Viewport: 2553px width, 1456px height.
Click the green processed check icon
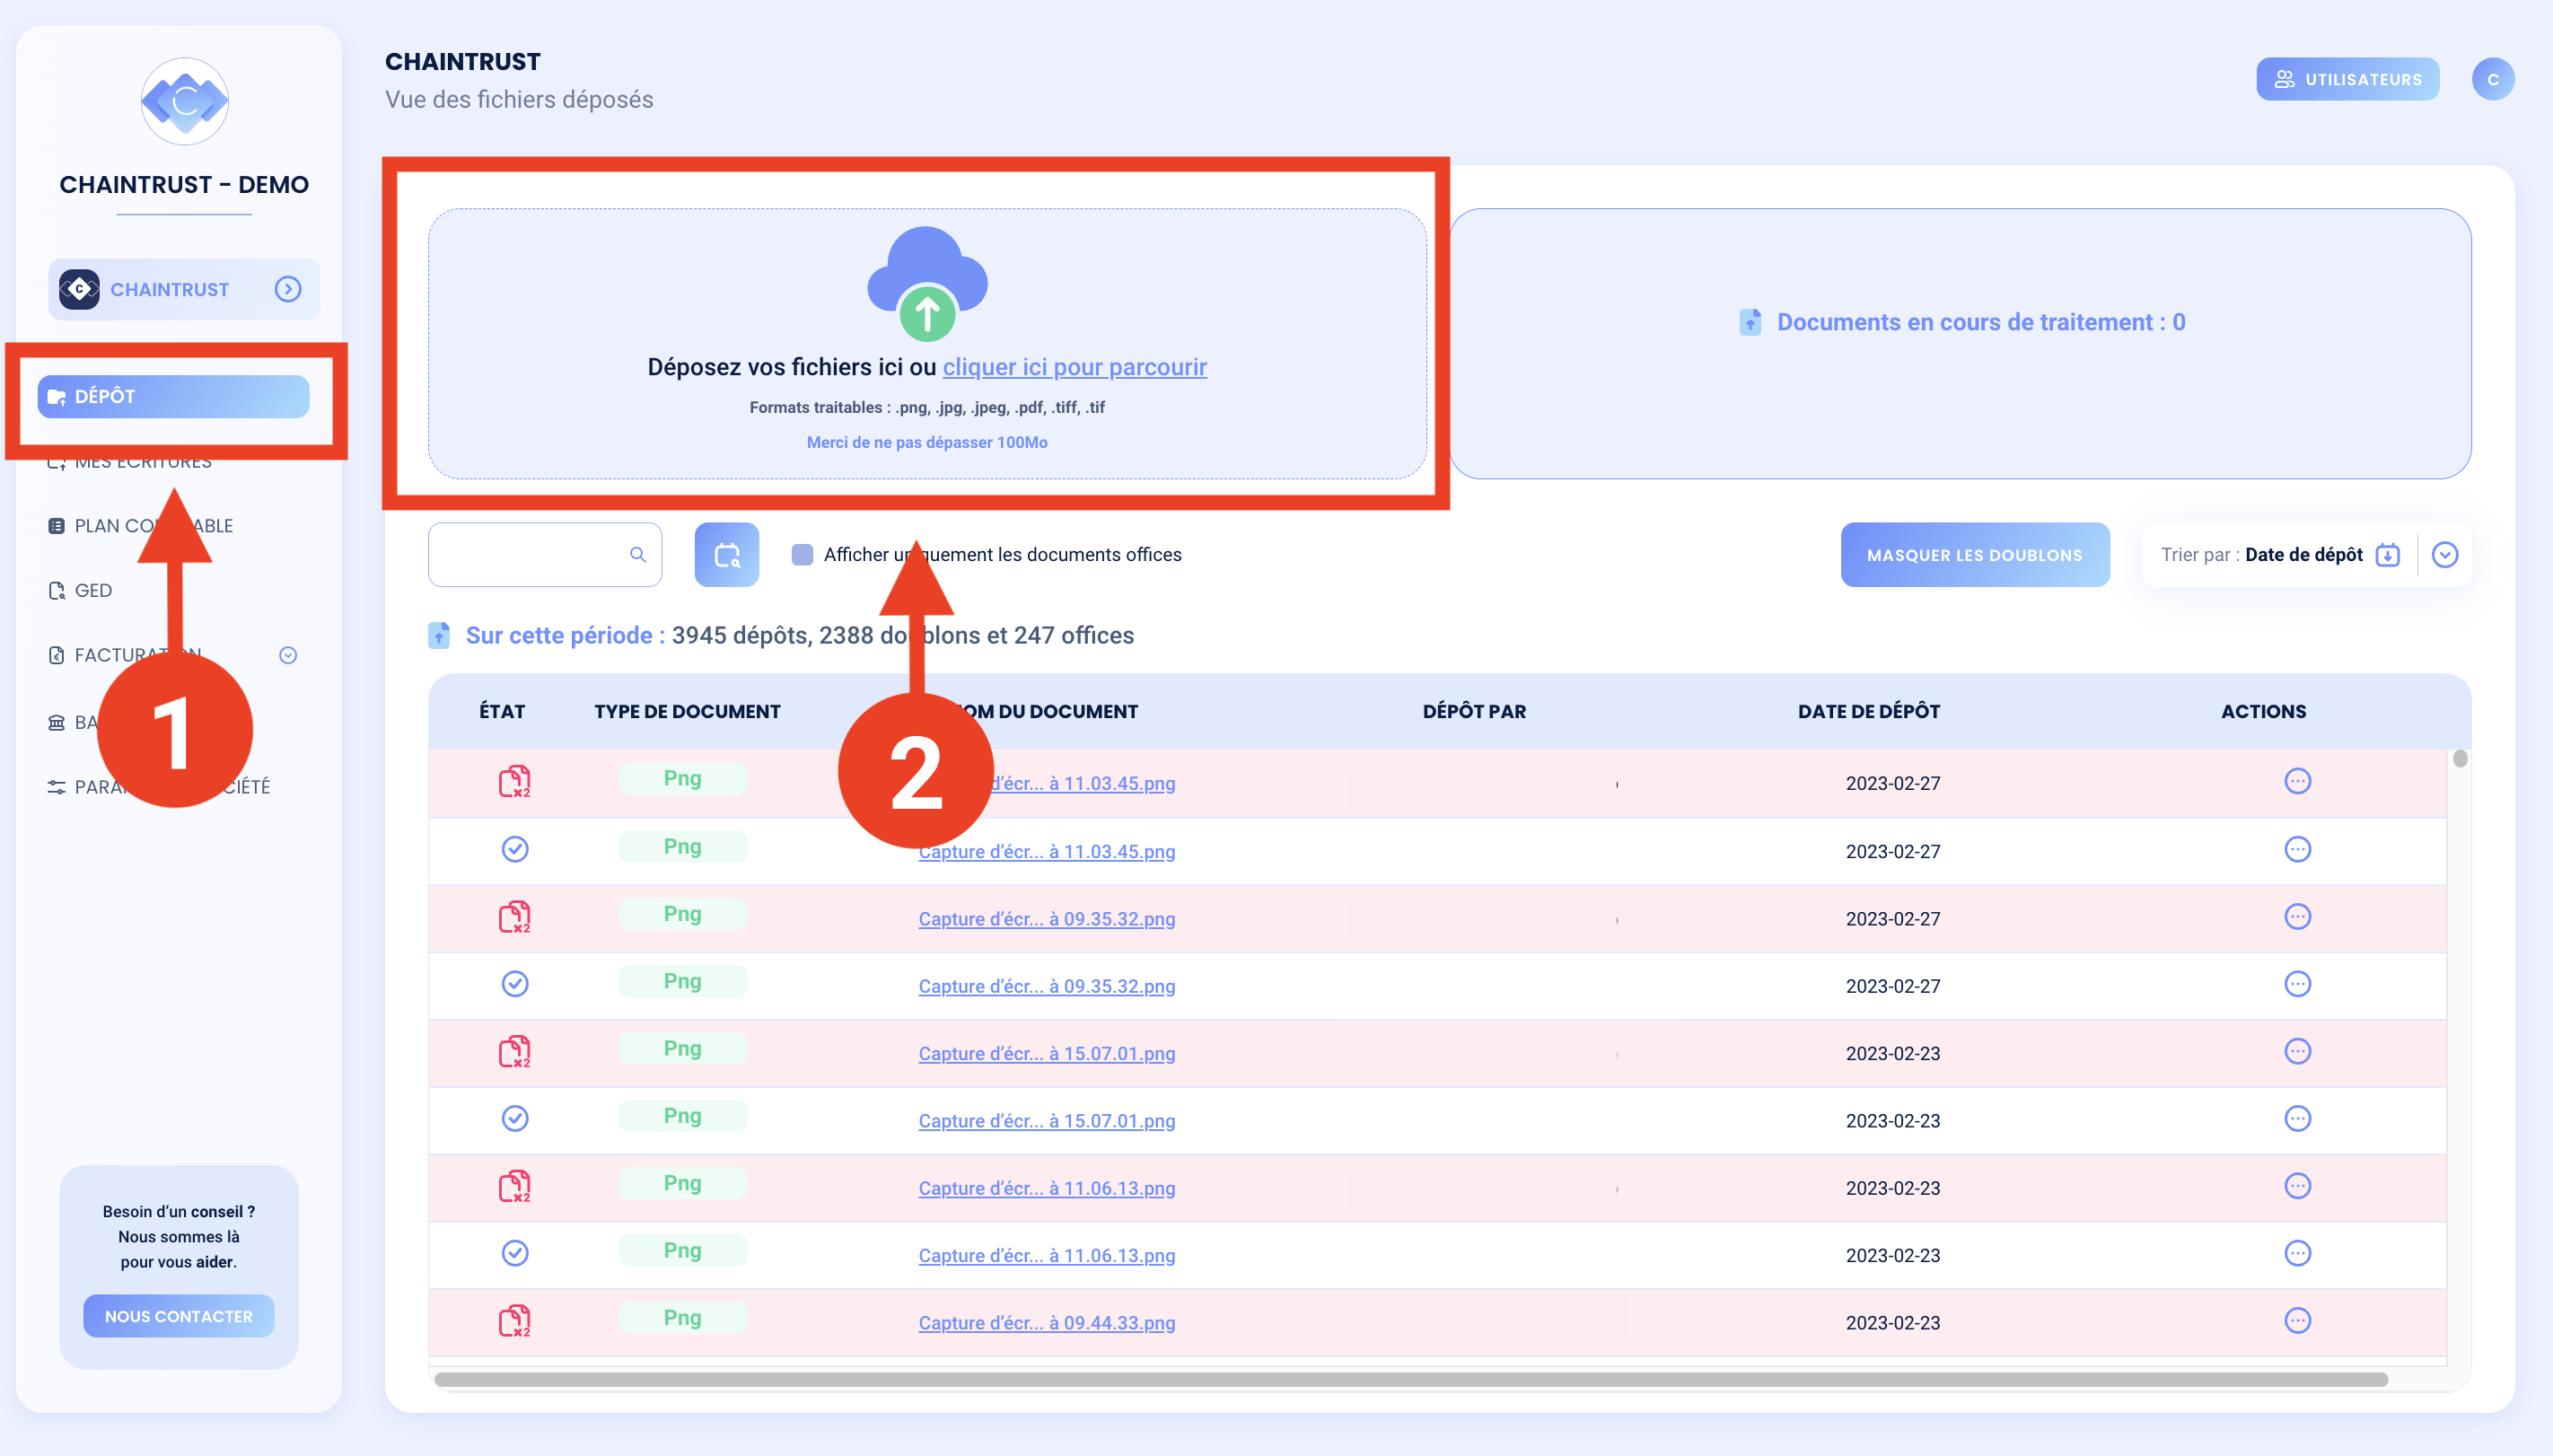point(515,849)
